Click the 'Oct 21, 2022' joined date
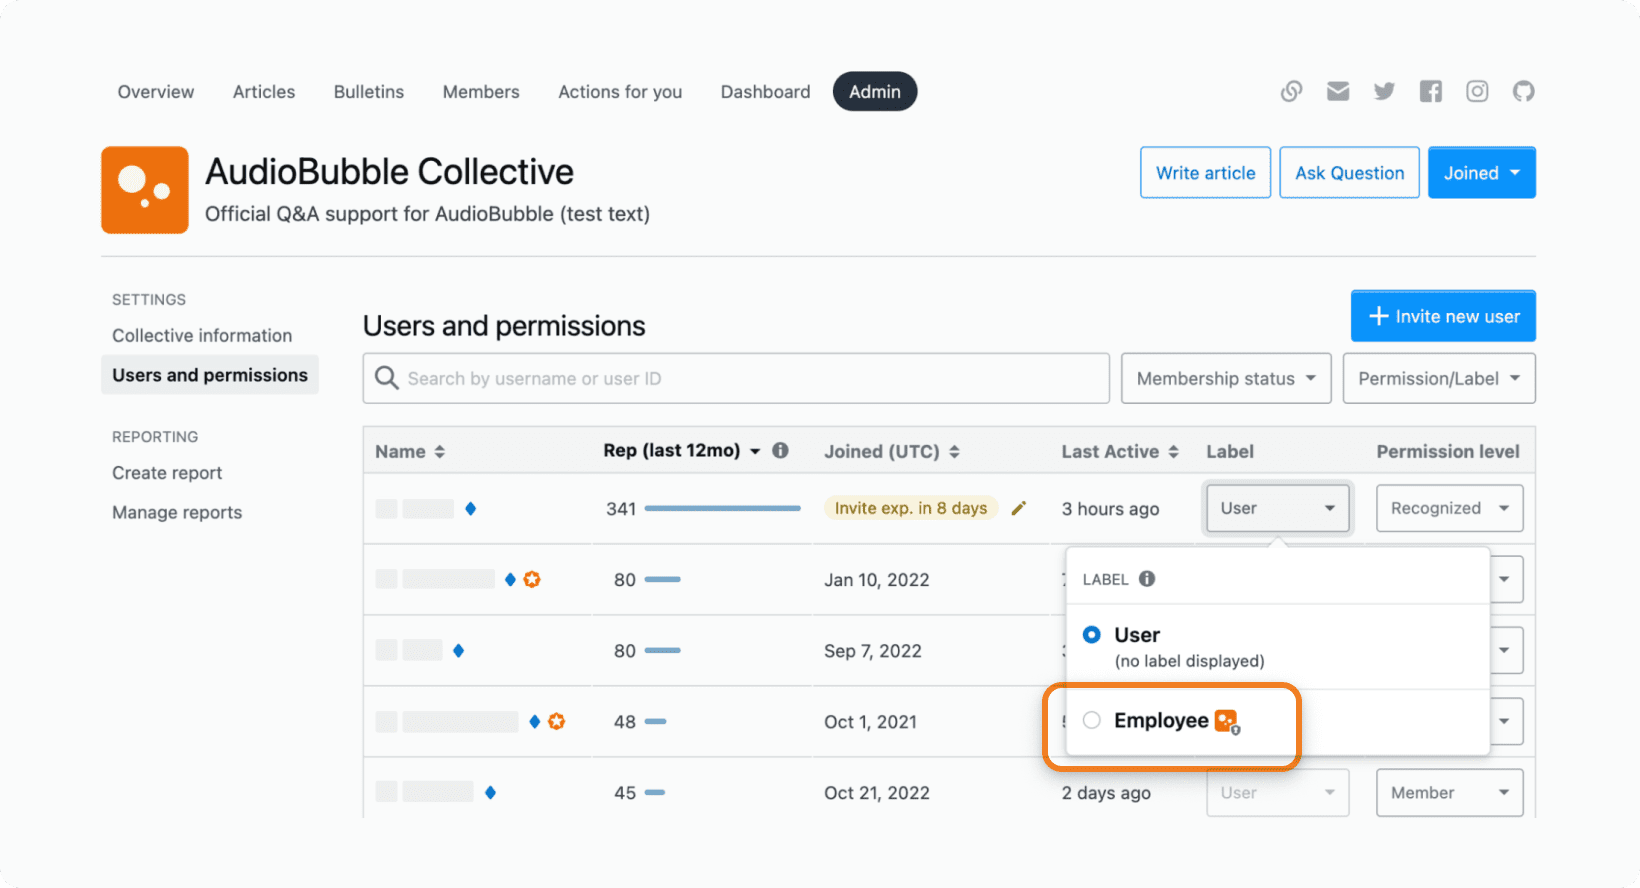The width and height of the screenshot is (1640, 888). [x=877, y=793]
